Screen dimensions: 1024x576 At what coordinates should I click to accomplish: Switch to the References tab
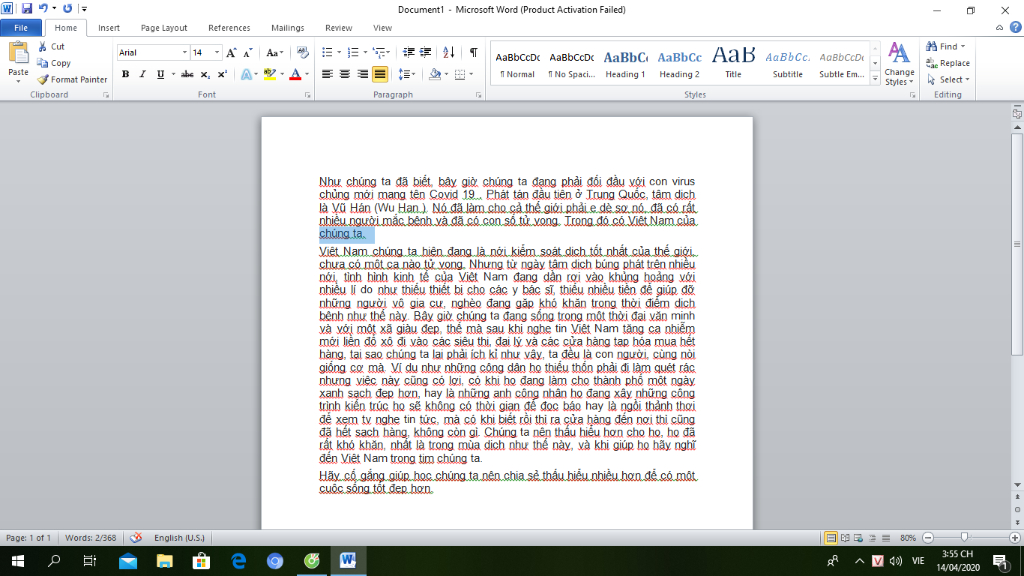(229, 27)
